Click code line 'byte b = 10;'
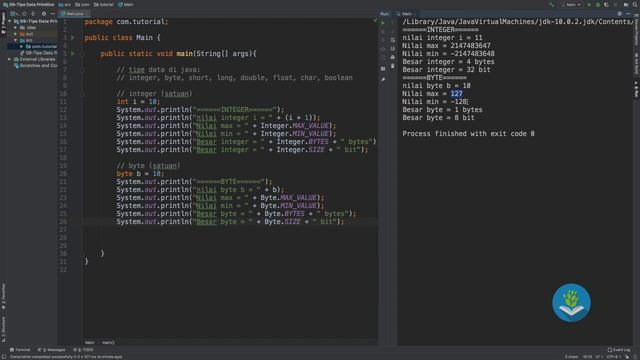The height and width of the screenshot is (360, 640). (140, 173)
